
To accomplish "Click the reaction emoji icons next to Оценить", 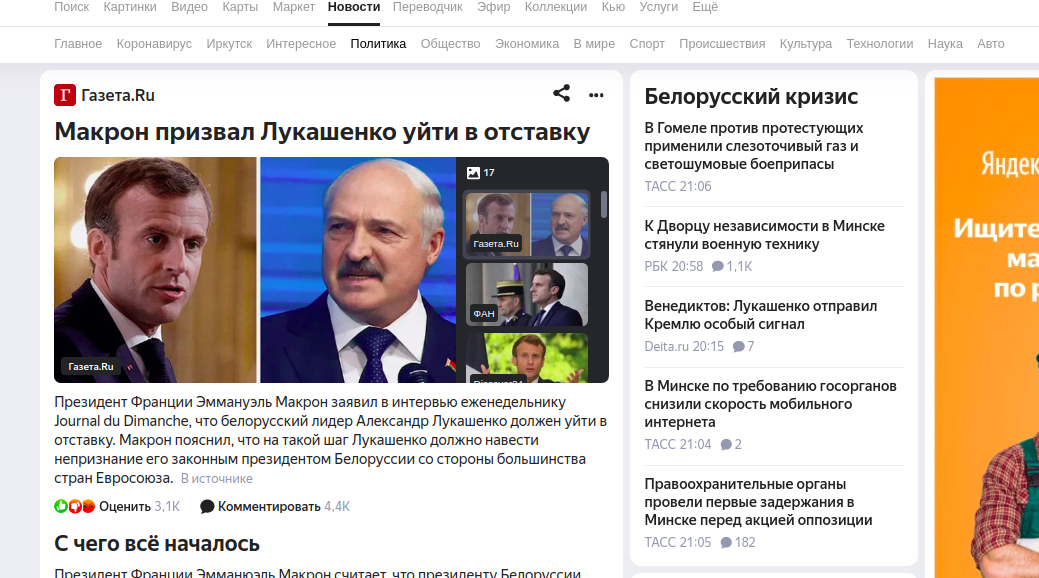I will point(75,506).
